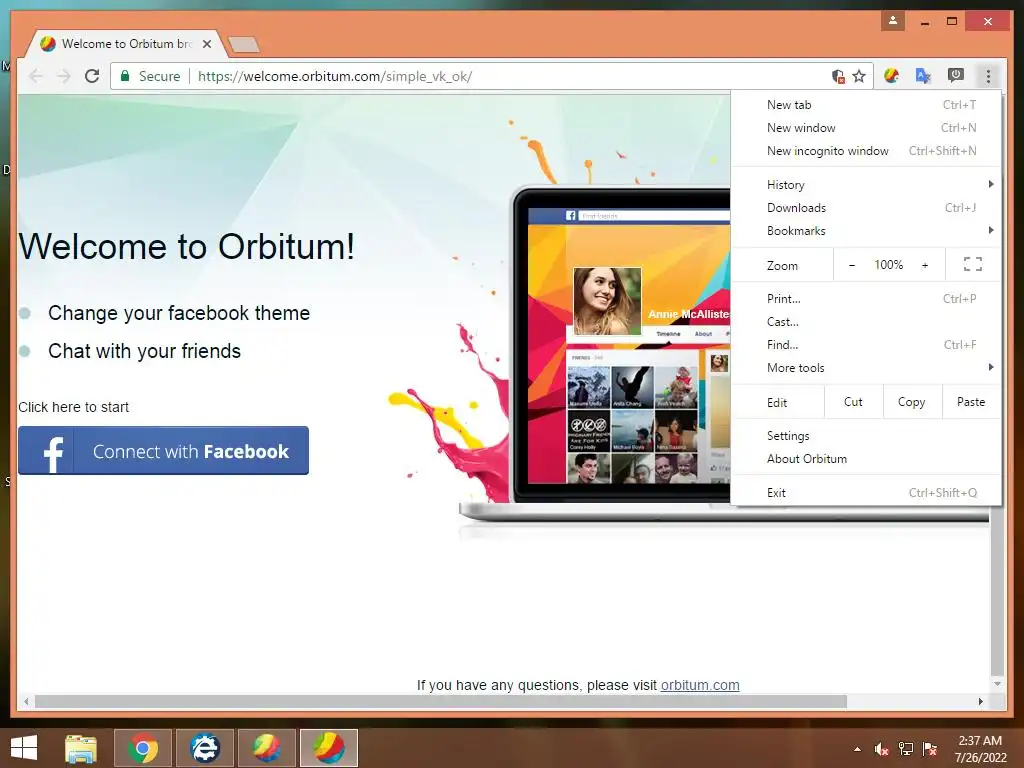Open the chat notification extension icon

click(955, 76)
